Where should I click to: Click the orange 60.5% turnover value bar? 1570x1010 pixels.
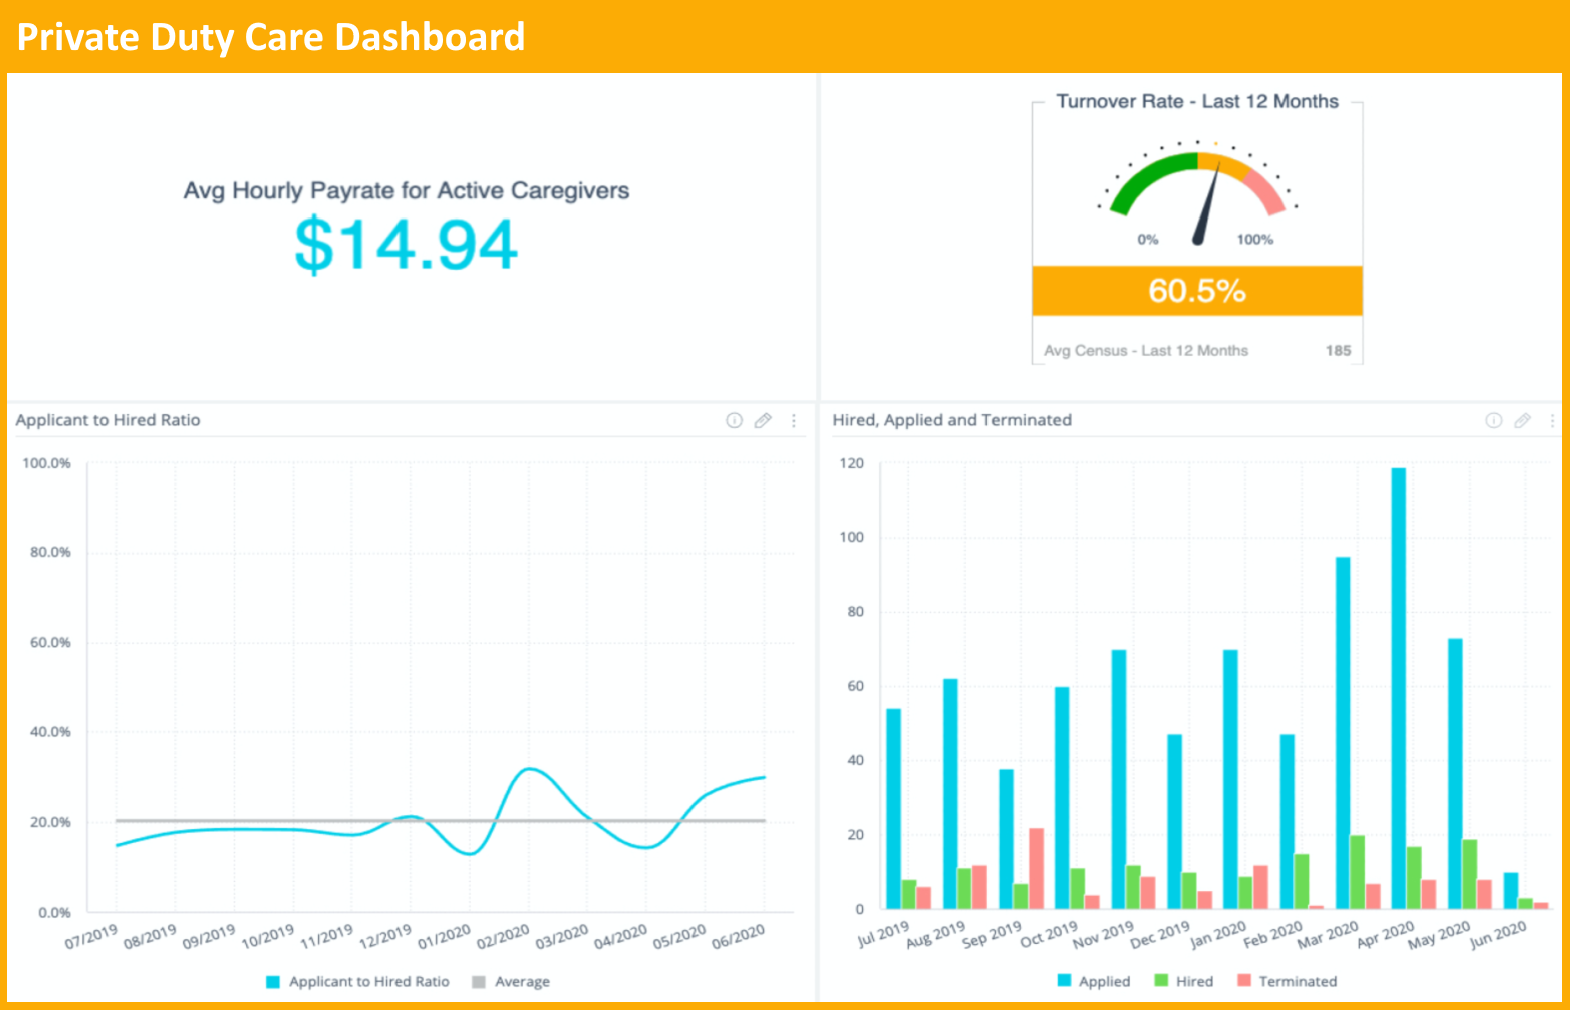(x=1197, y=291)
